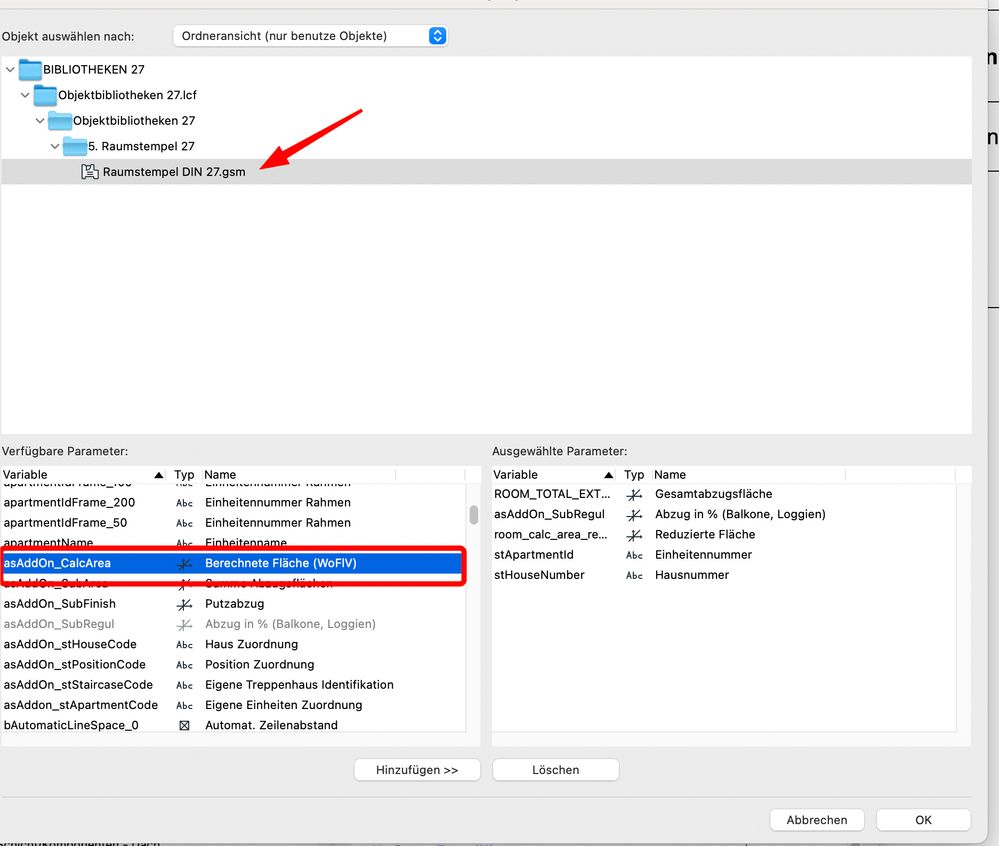Click the 5. Raumstempel 27 folder icon
The height and width of the screenshot is (846, 999).
(x=75, y=146)
